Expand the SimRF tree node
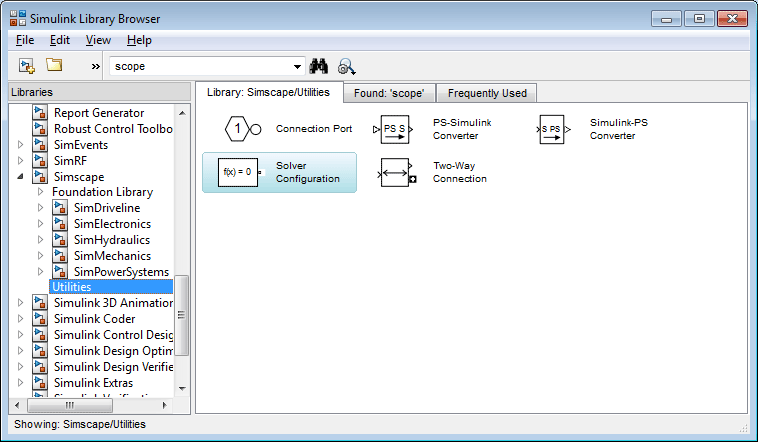 pos(20,161)
